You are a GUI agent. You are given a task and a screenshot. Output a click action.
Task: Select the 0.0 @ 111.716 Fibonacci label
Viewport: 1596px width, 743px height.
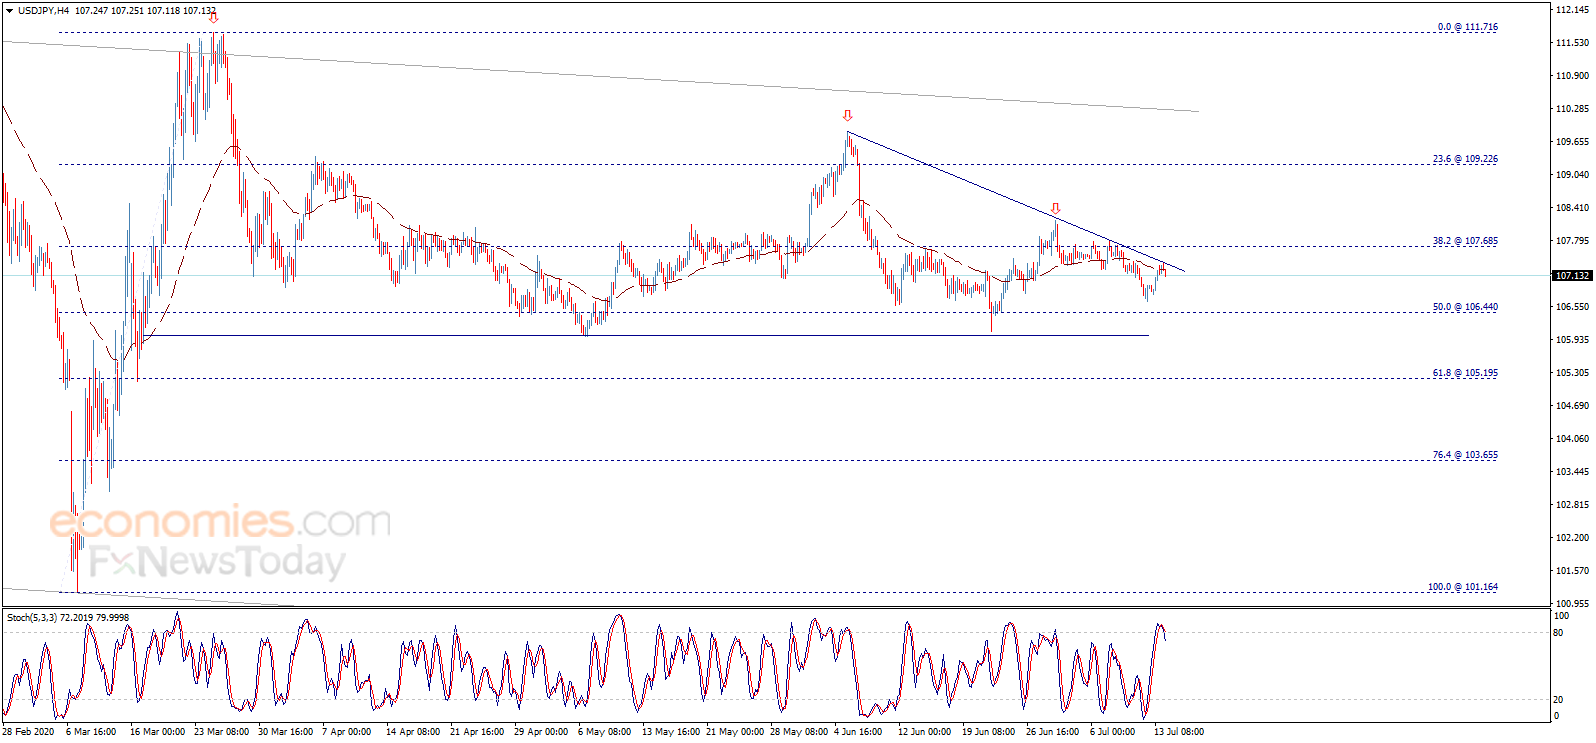click(1467, 27)
